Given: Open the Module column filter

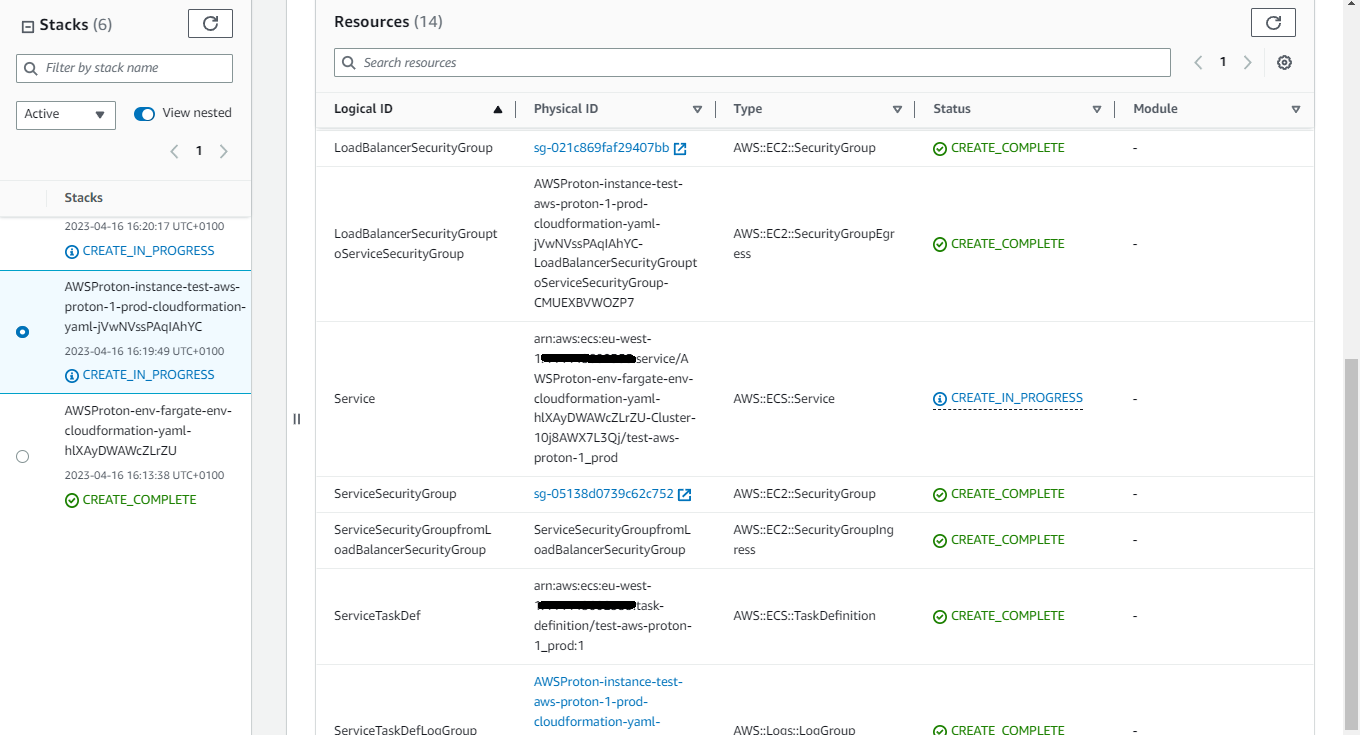Looking at the screenshot, I should click(x=1296, y=109).
